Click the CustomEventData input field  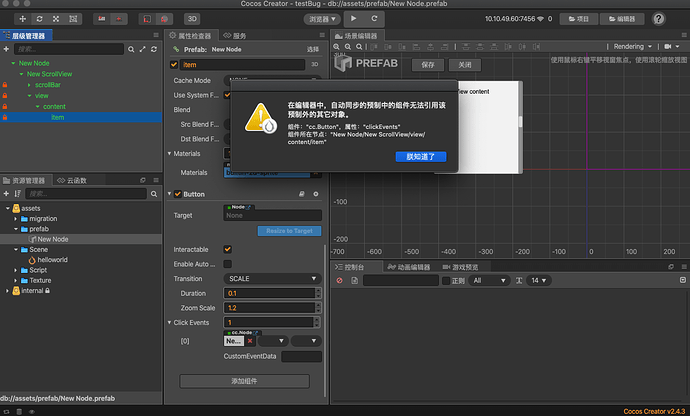[x=301, y=356]
